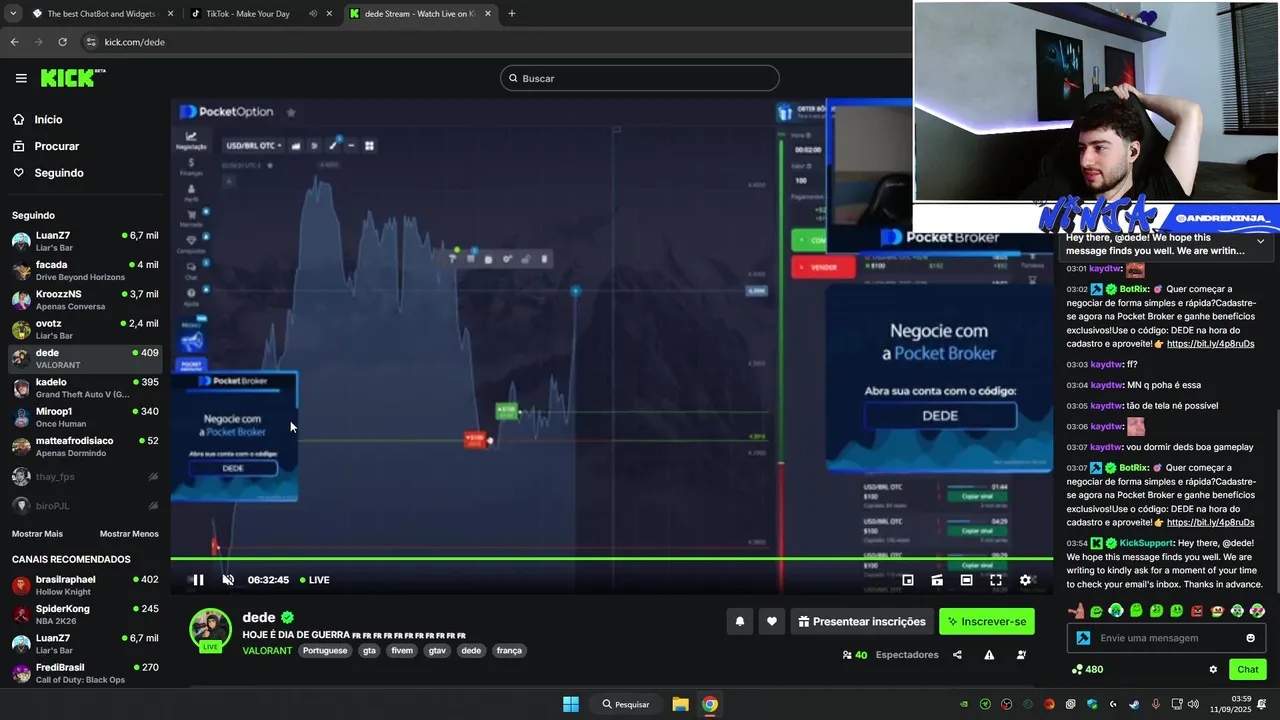The height and width of the screenshot is (720, 1280).
Task: Focus the Buscar search field
Action: coord(640,78)
